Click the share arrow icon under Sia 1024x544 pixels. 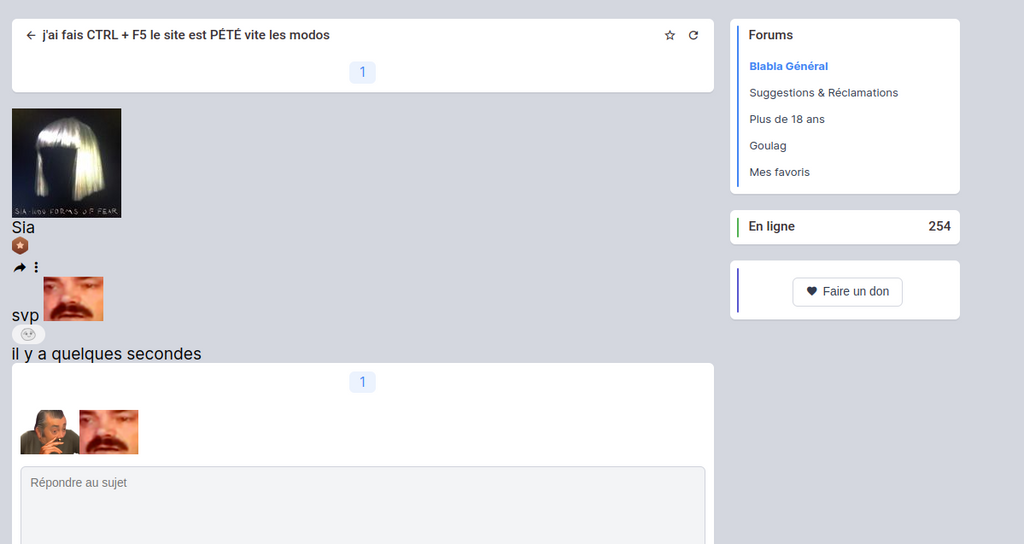click(20, 267)
